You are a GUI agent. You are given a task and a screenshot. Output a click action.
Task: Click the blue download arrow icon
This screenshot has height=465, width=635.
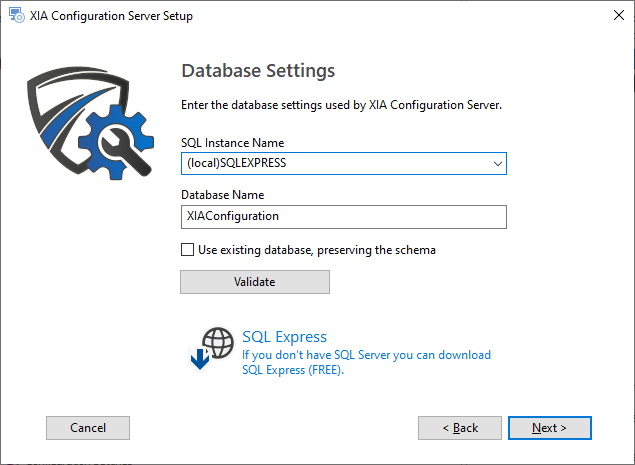click(200, 359)
